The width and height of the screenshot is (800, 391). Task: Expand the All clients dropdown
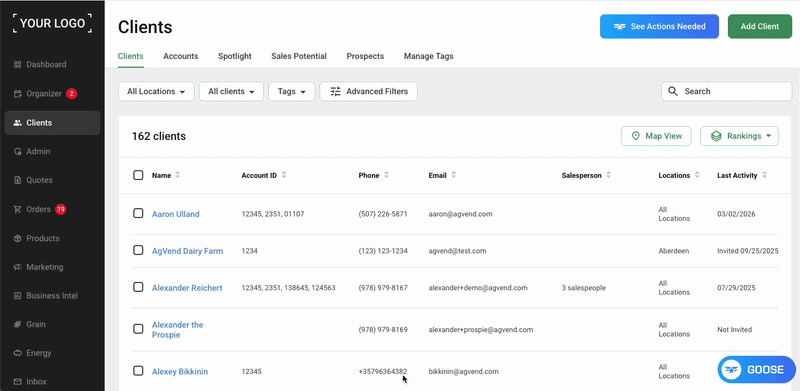click(231, 91)
